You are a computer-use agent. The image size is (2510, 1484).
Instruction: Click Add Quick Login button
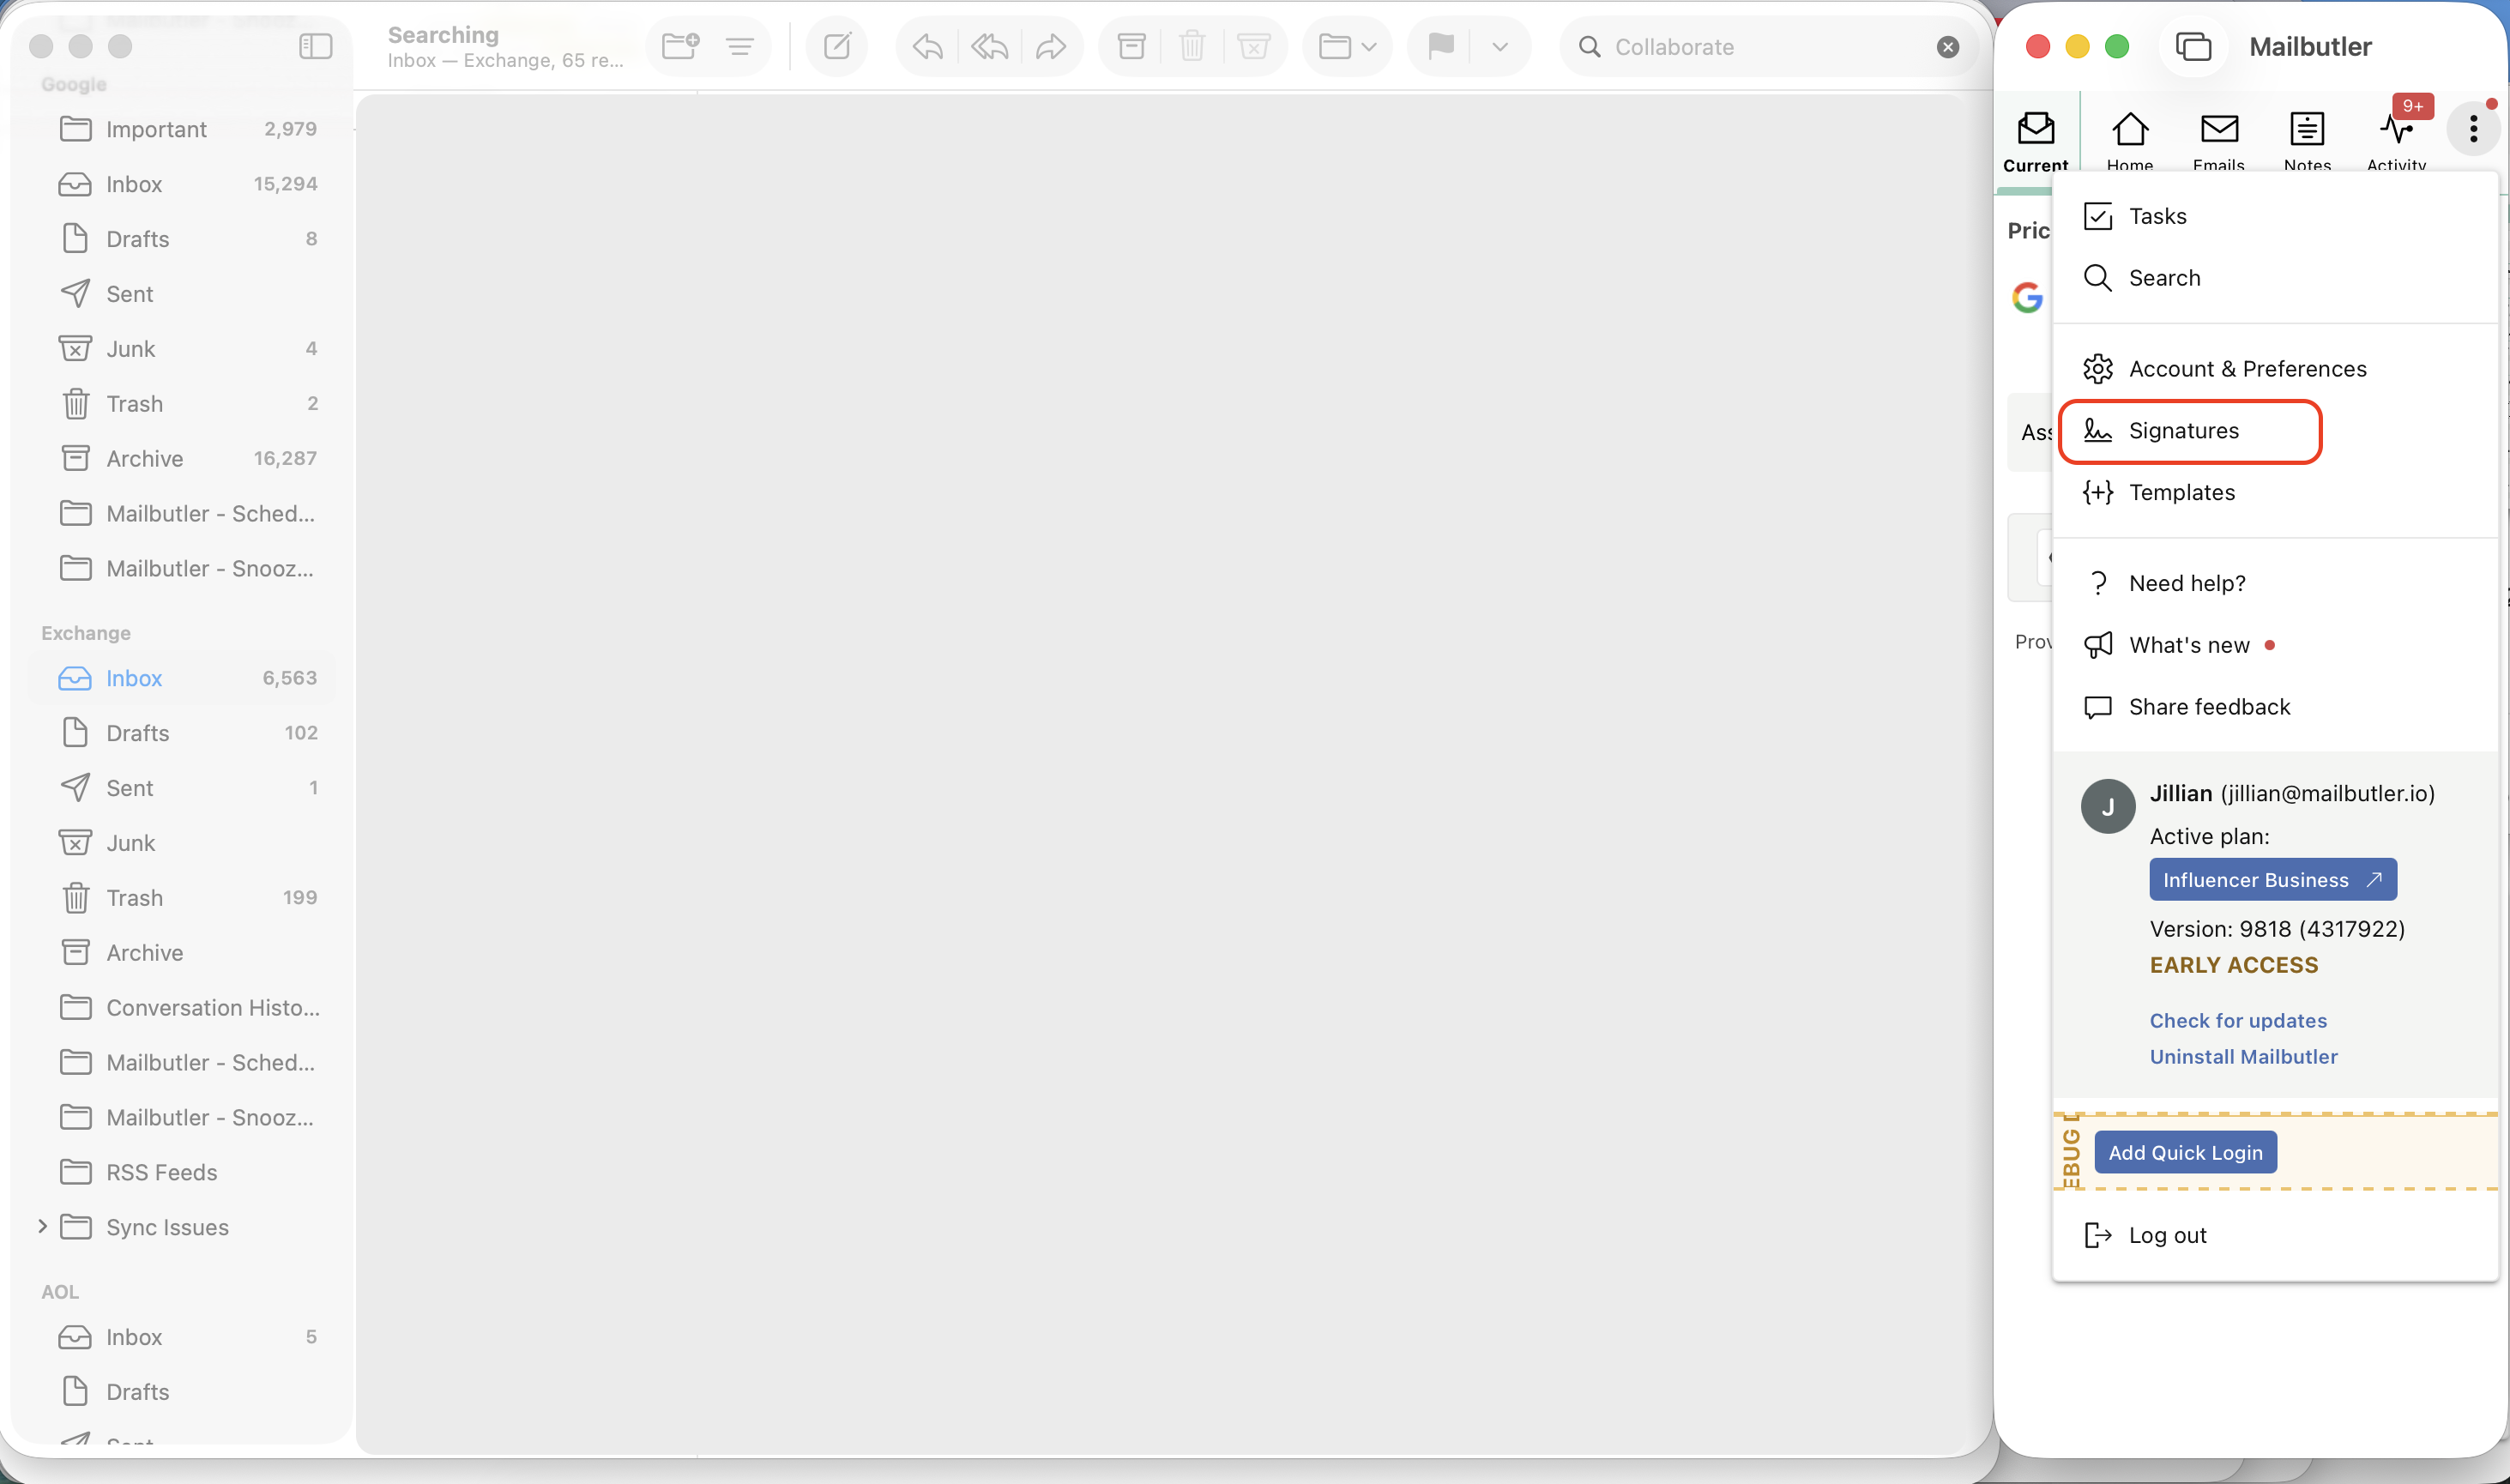click(x=2185, y=1152)
